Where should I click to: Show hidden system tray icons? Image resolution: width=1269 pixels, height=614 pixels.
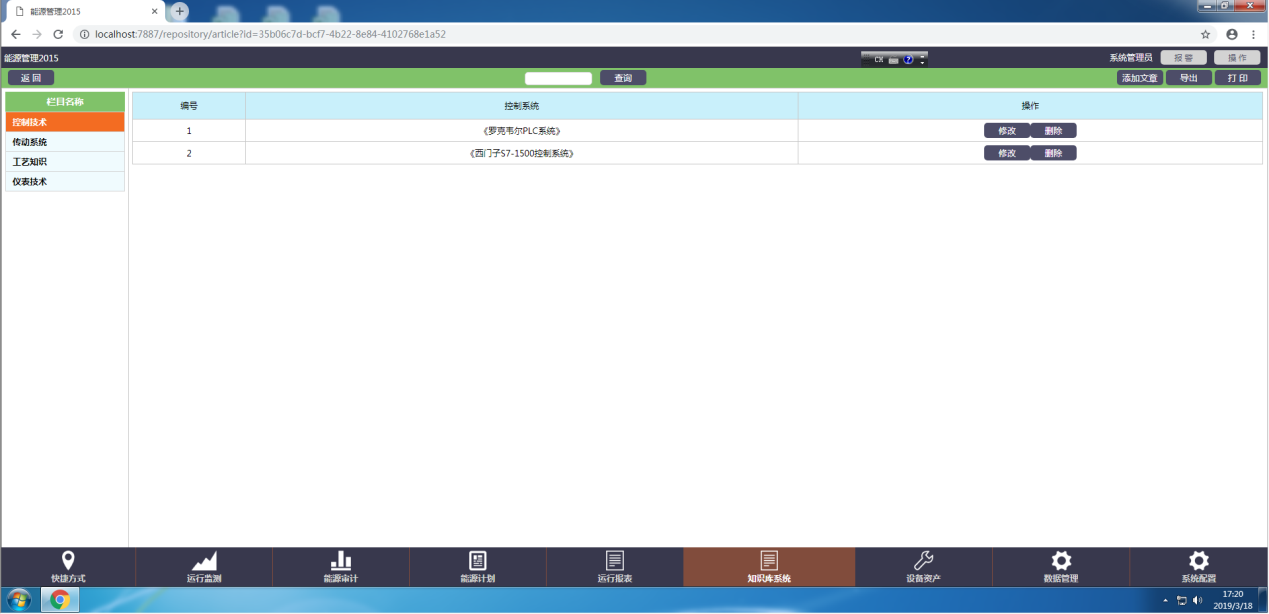coord(1165,600)
